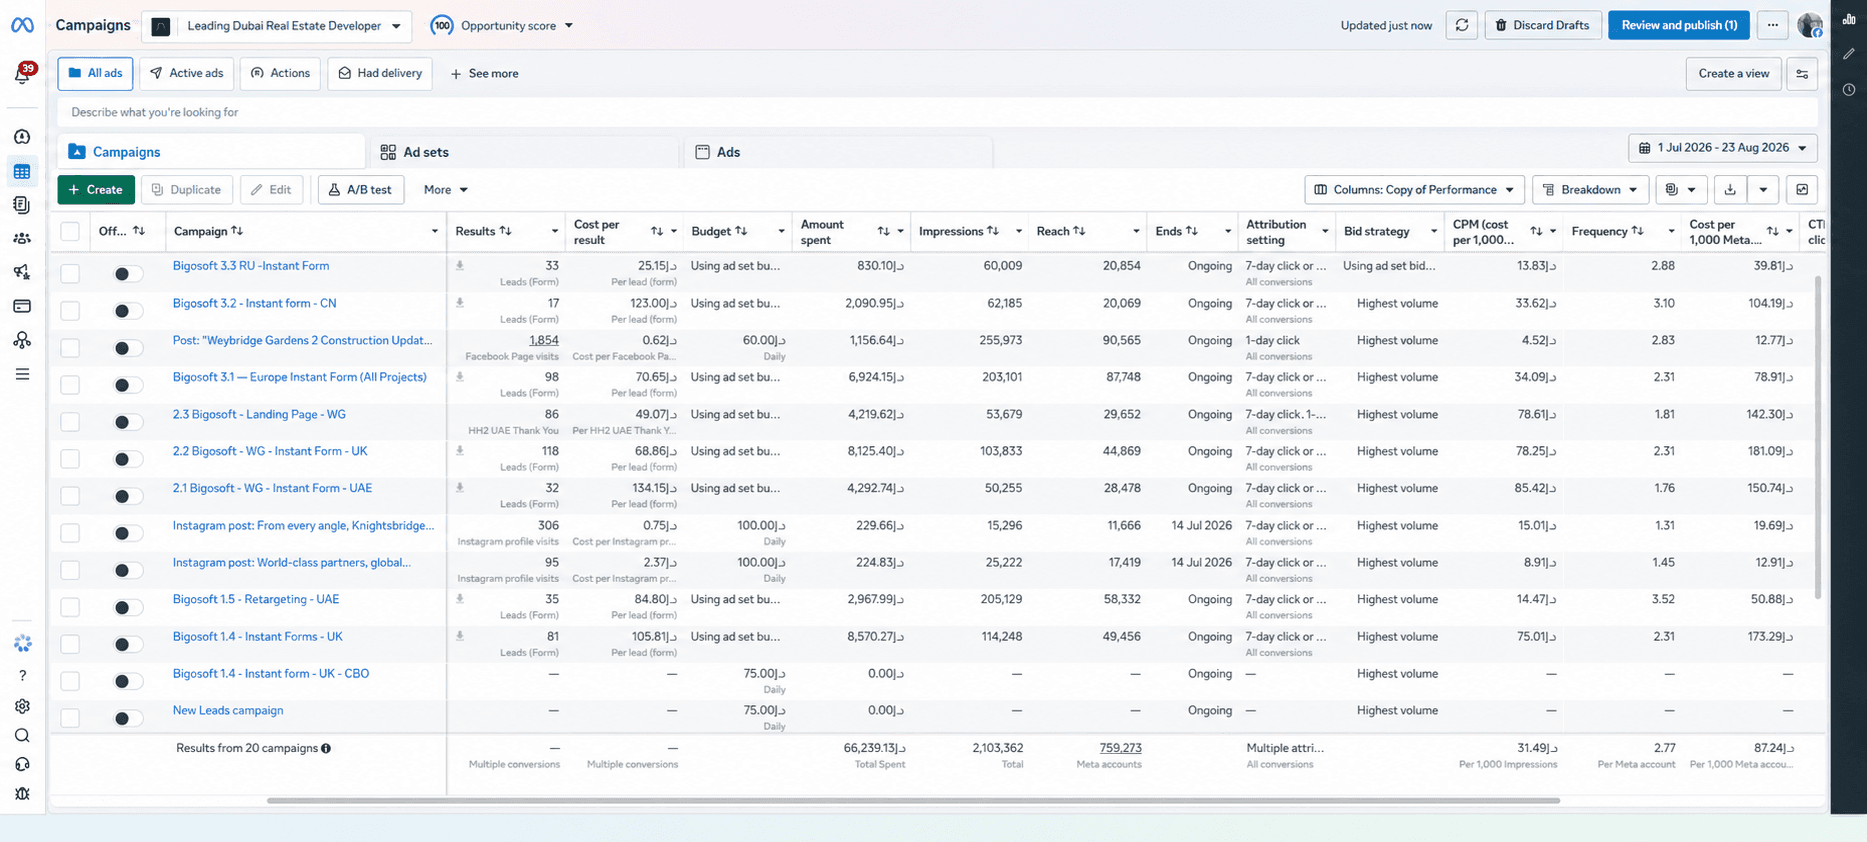Open the date range picker
The height and width of the screenshot is (842, 1867).
[1723, 148]
